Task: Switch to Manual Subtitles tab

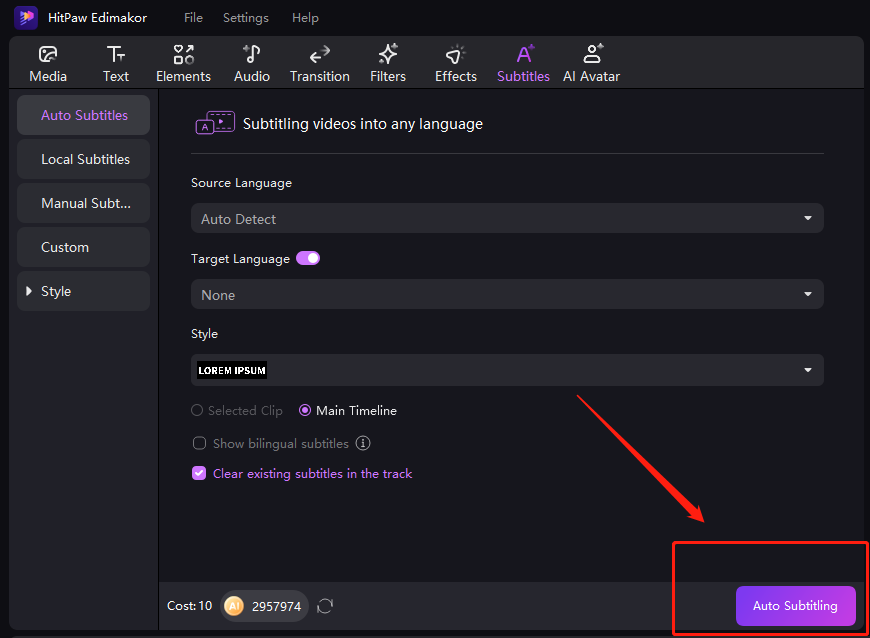Action: 84,203
